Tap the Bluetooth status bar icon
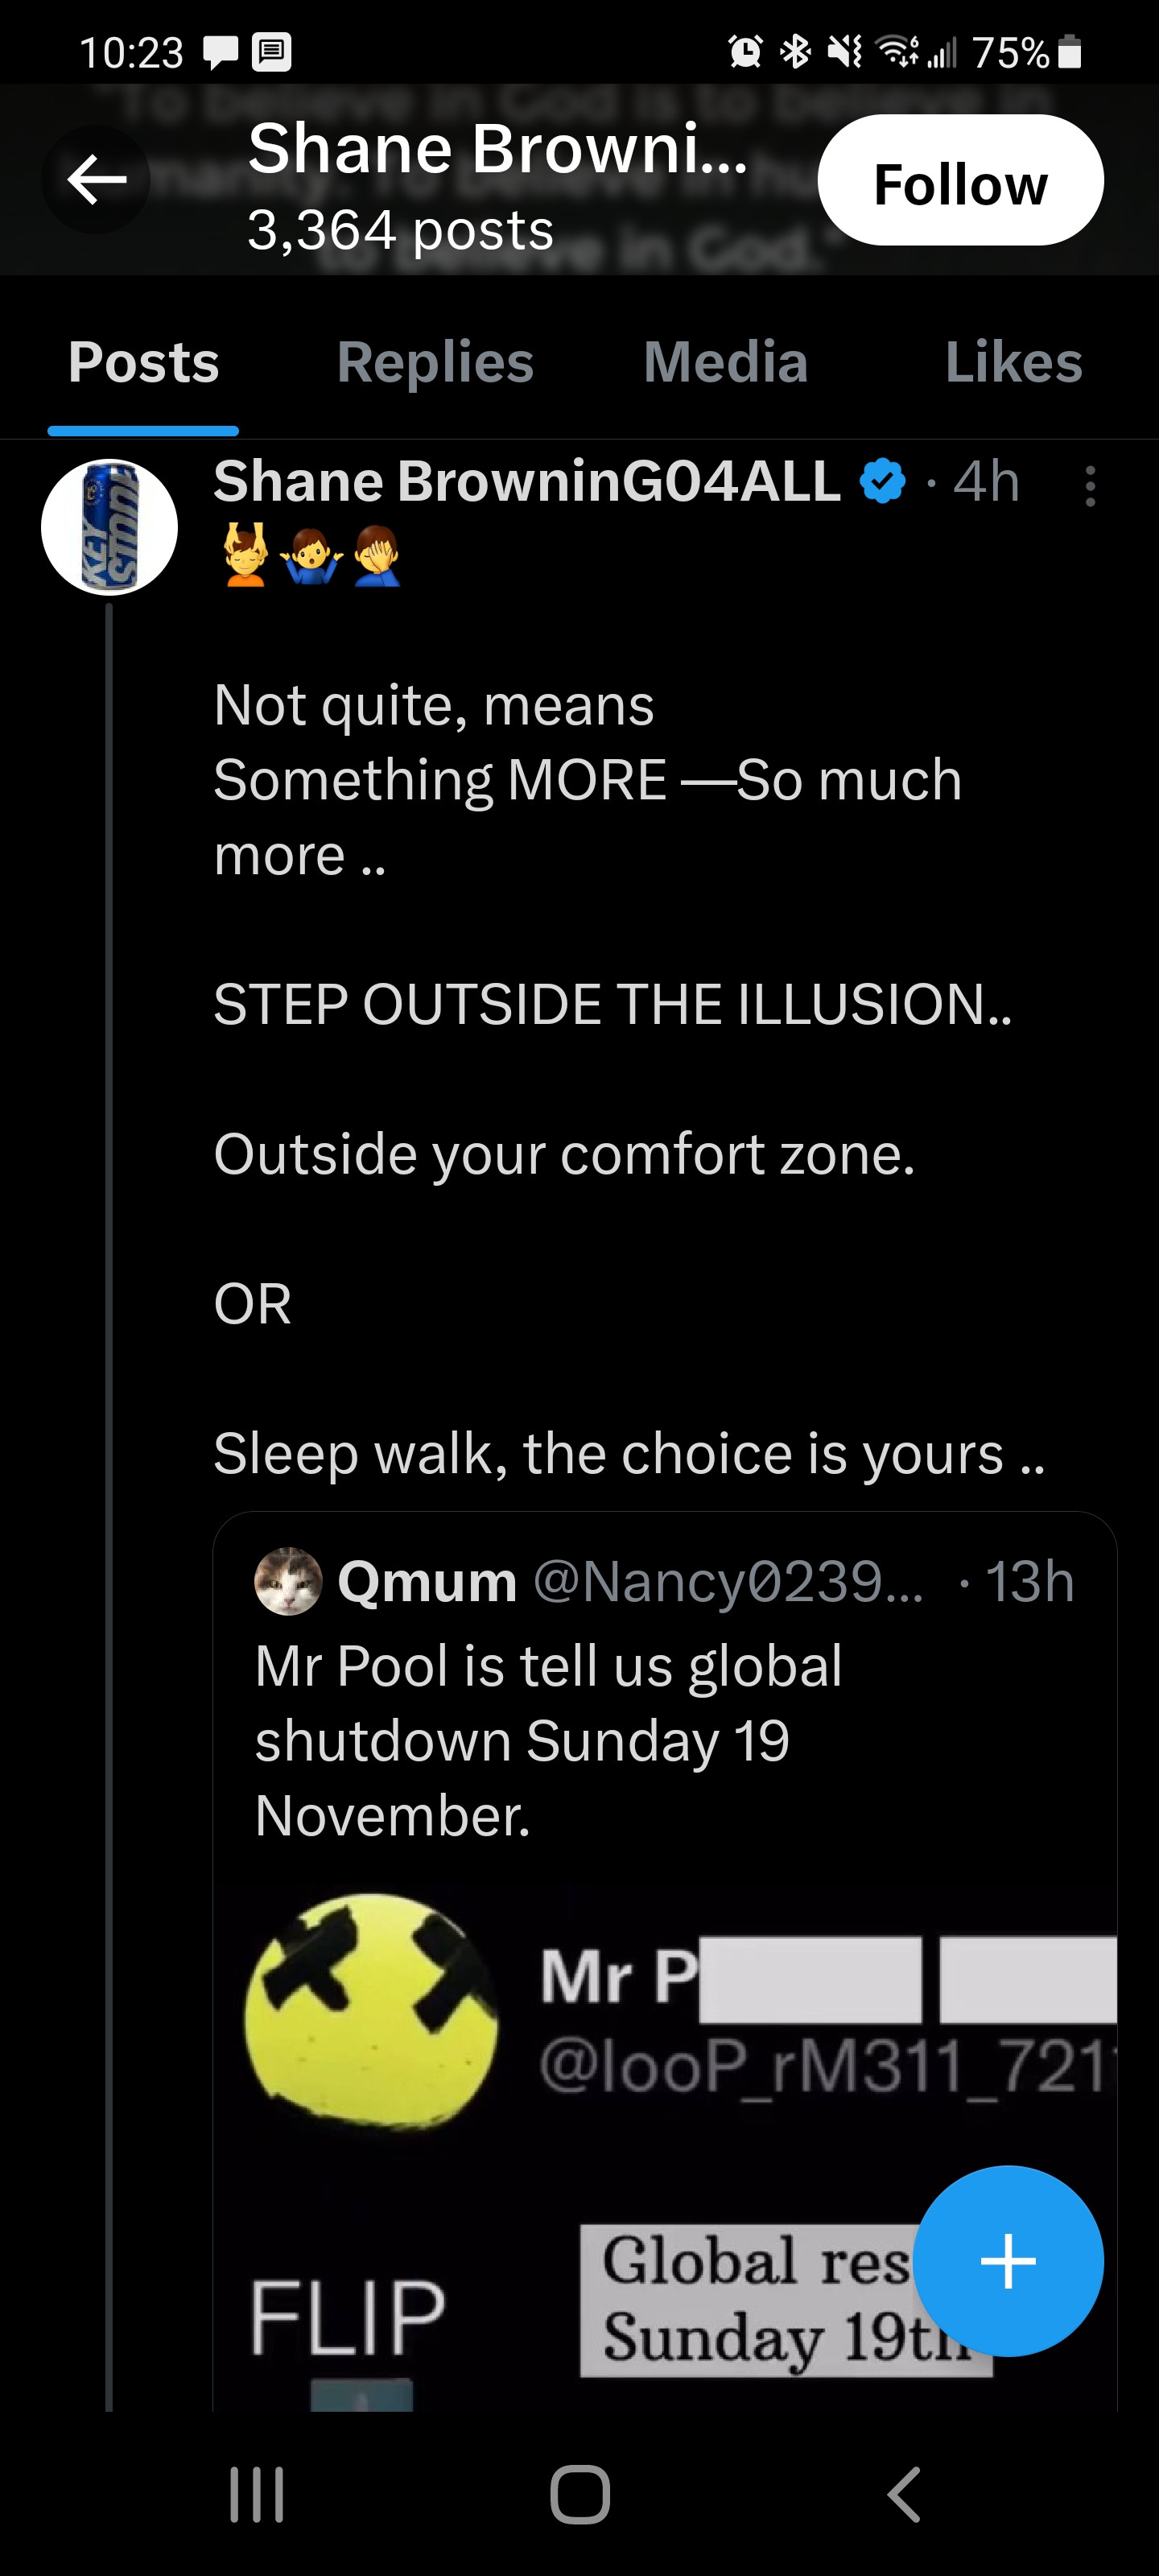This screenshot has height=2576, width=1159. (796, 51)
